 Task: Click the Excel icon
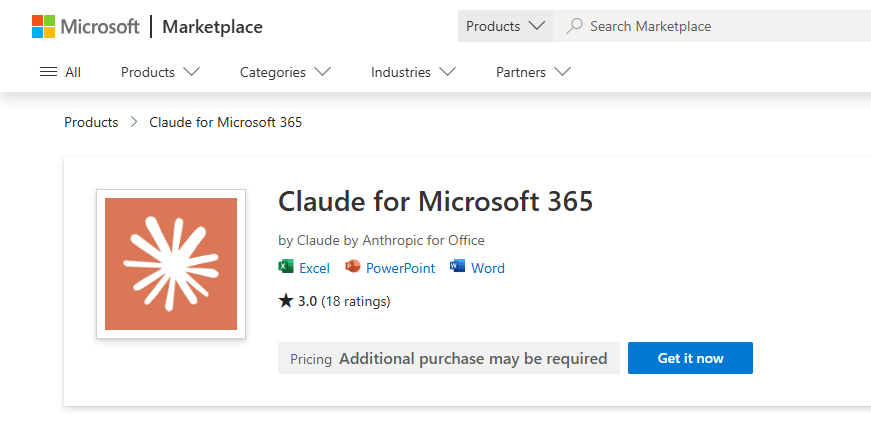click(x=286, y=267)
